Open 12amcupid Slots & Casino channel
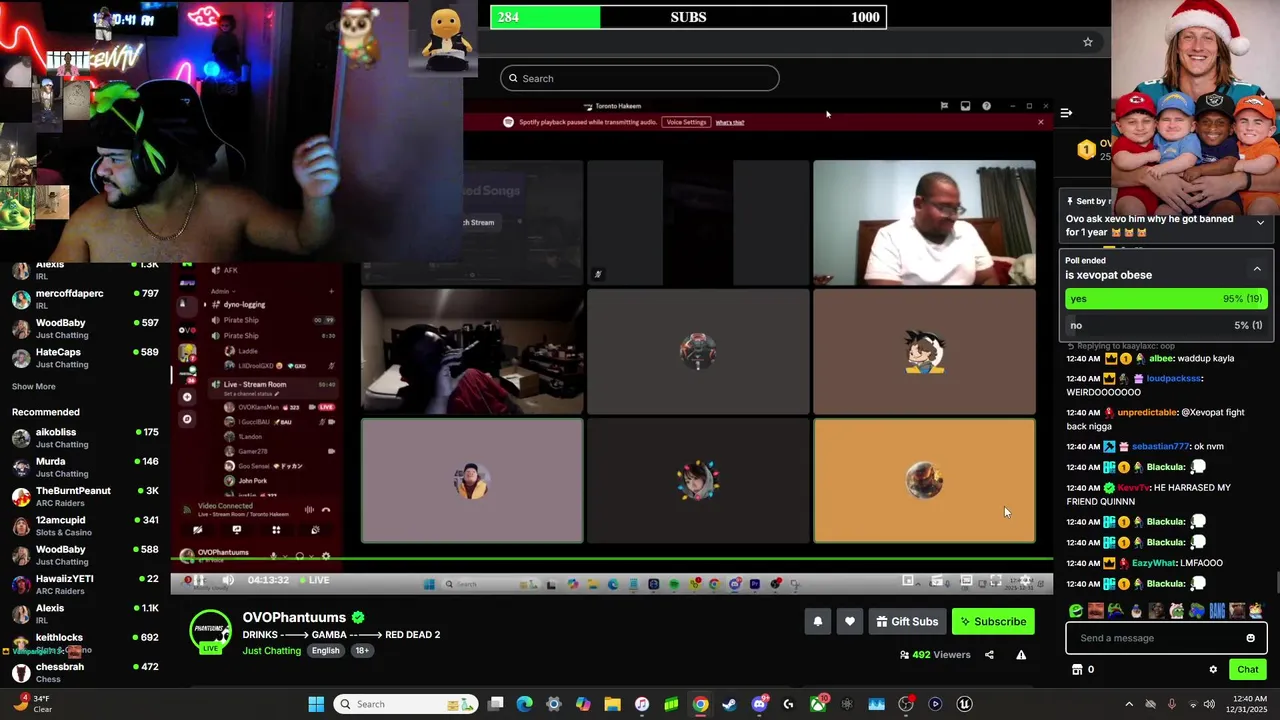The height and width of the screenshot is (720, 1280). pos(85,526)
